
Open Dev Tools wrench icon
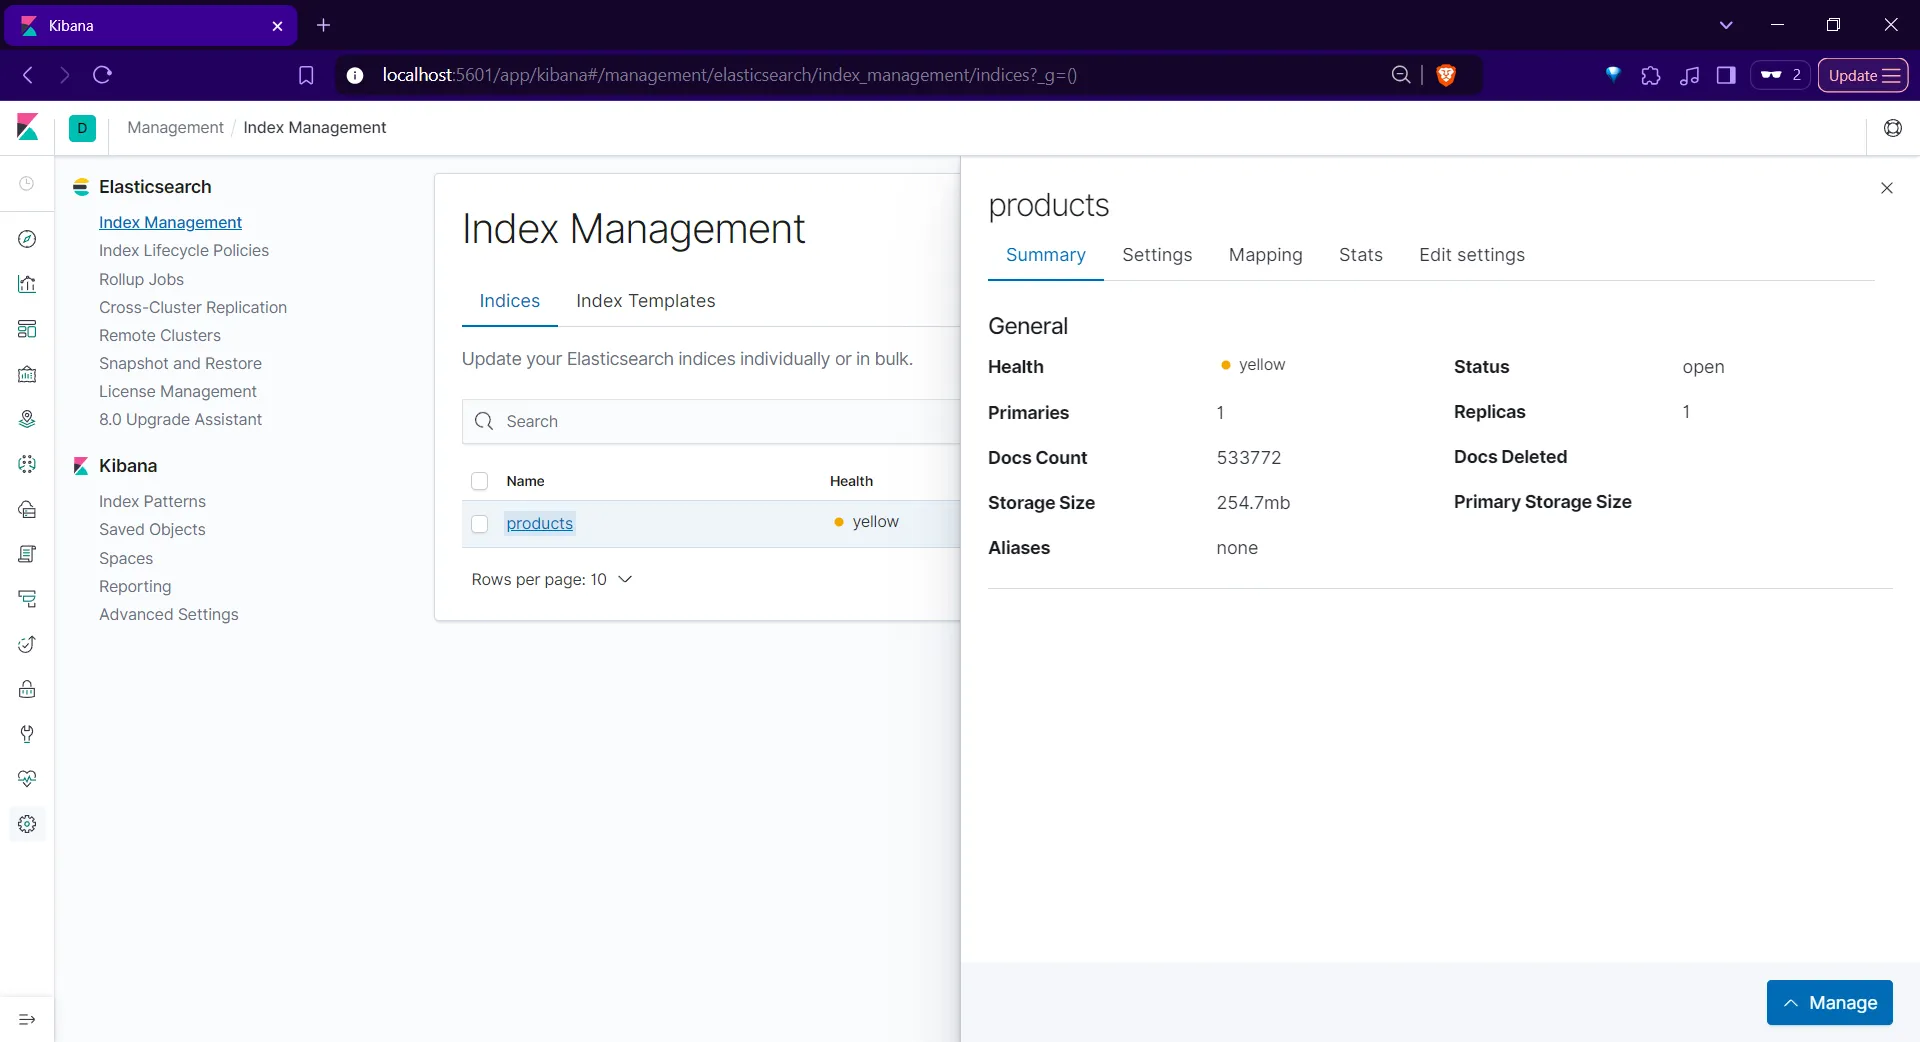point(27,734)
